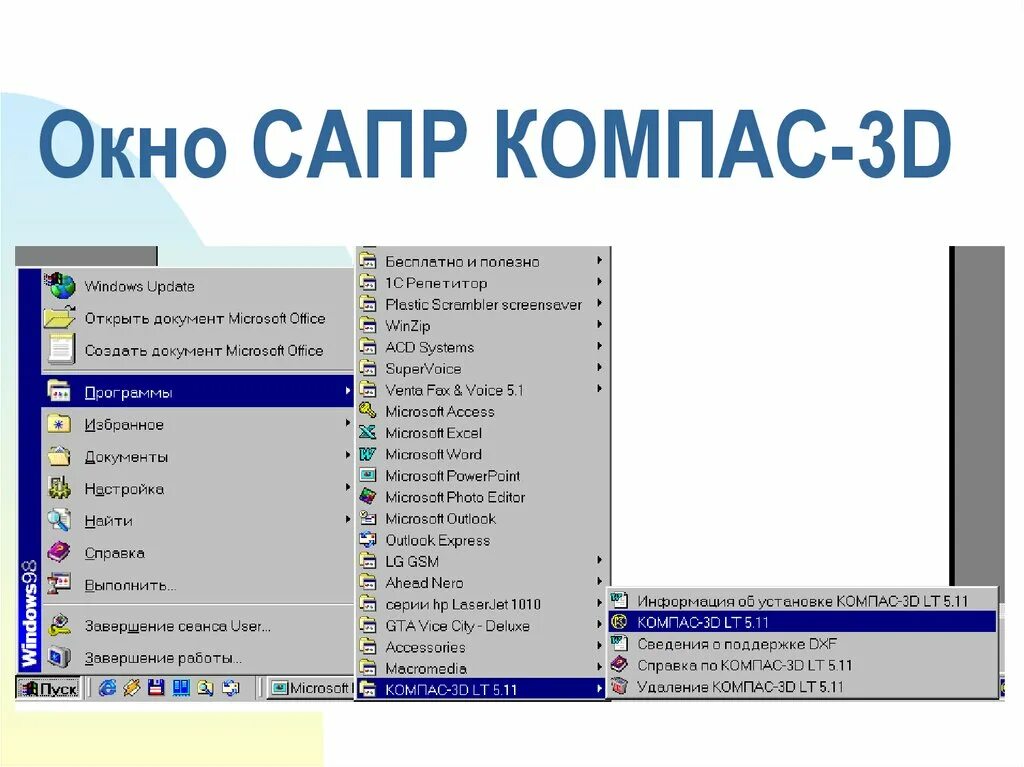The height and width of the screenshot is (767, 1024).
Task: Expand the WinZip submenu
Action: [x=481, y=325]
